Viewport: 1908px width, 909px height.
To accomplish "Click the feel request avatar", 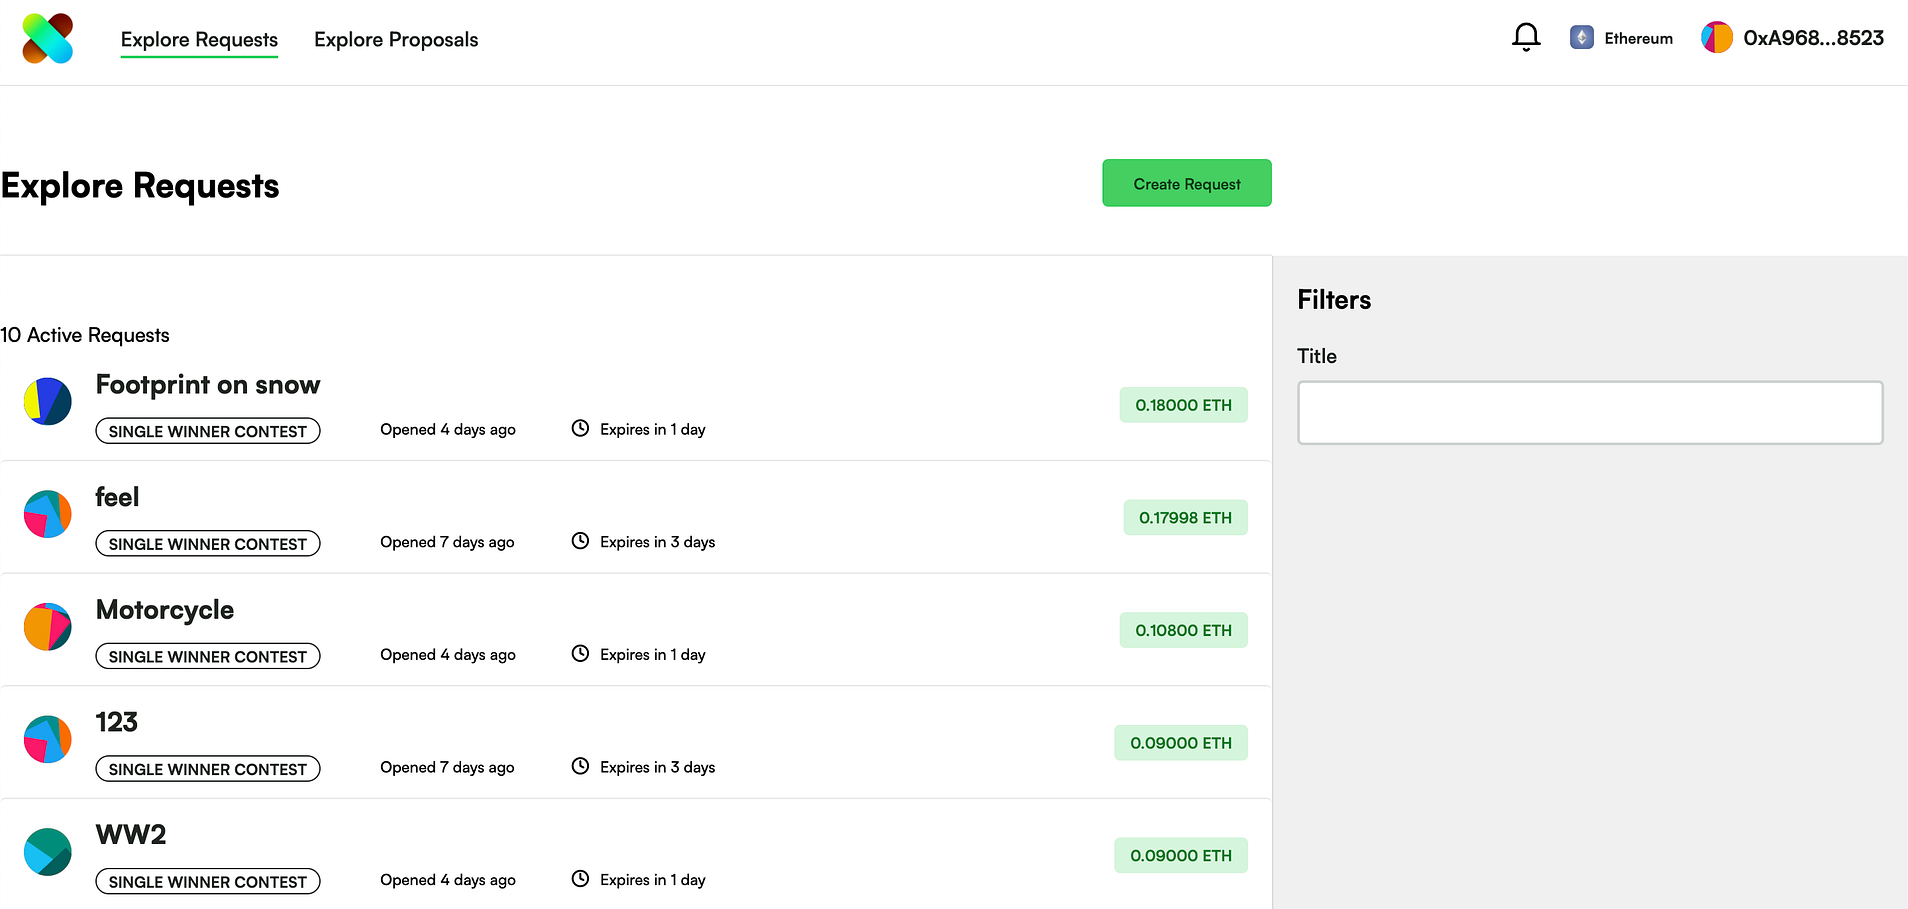I will 48,514.
